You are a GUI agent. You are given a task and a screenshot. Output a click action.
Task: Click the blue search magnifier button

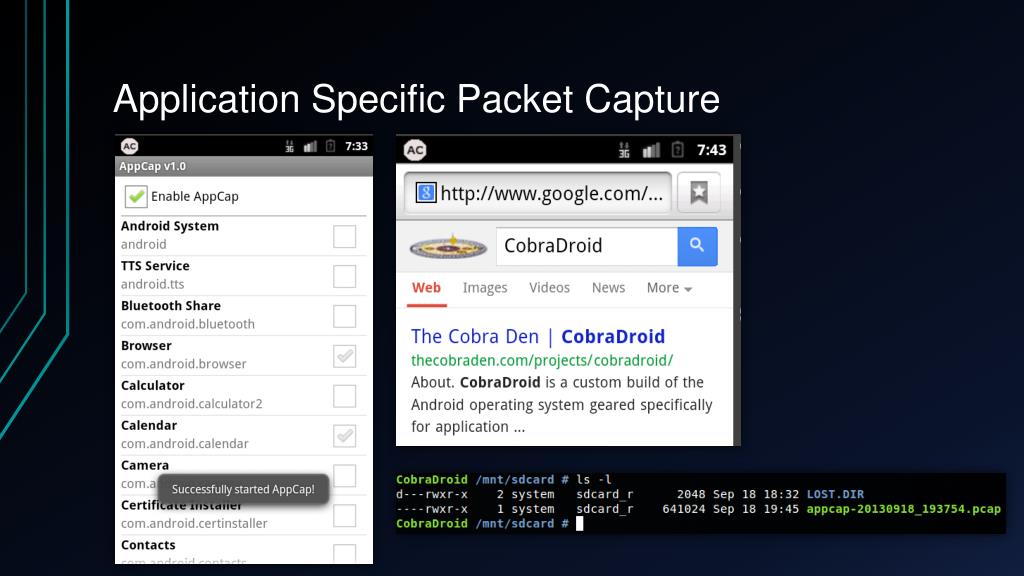click(697, 246)
